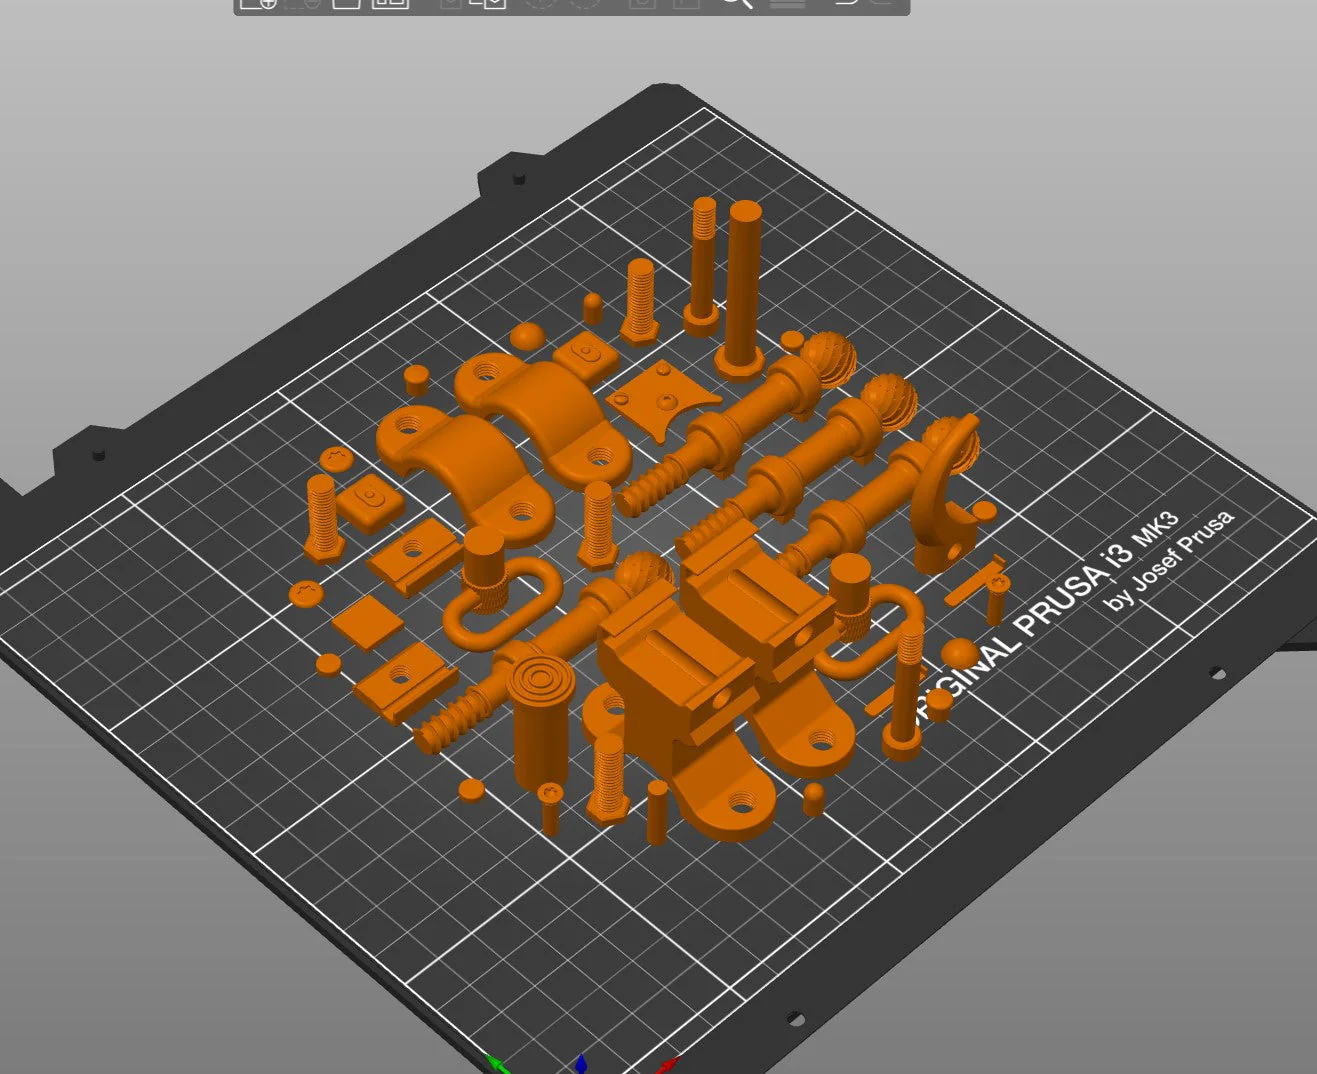Select the hex bolt beside the tall bolts
This screenshot has height=1074, width=1317.
pyautogui.click(x=639, y=301)
